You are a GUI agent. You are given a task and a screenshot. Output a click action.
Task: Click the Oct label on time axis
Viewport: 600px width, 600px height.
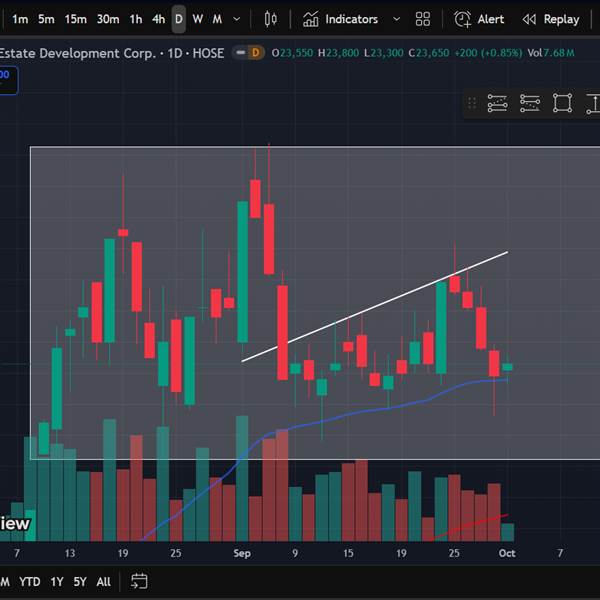[x=507, y=553]
